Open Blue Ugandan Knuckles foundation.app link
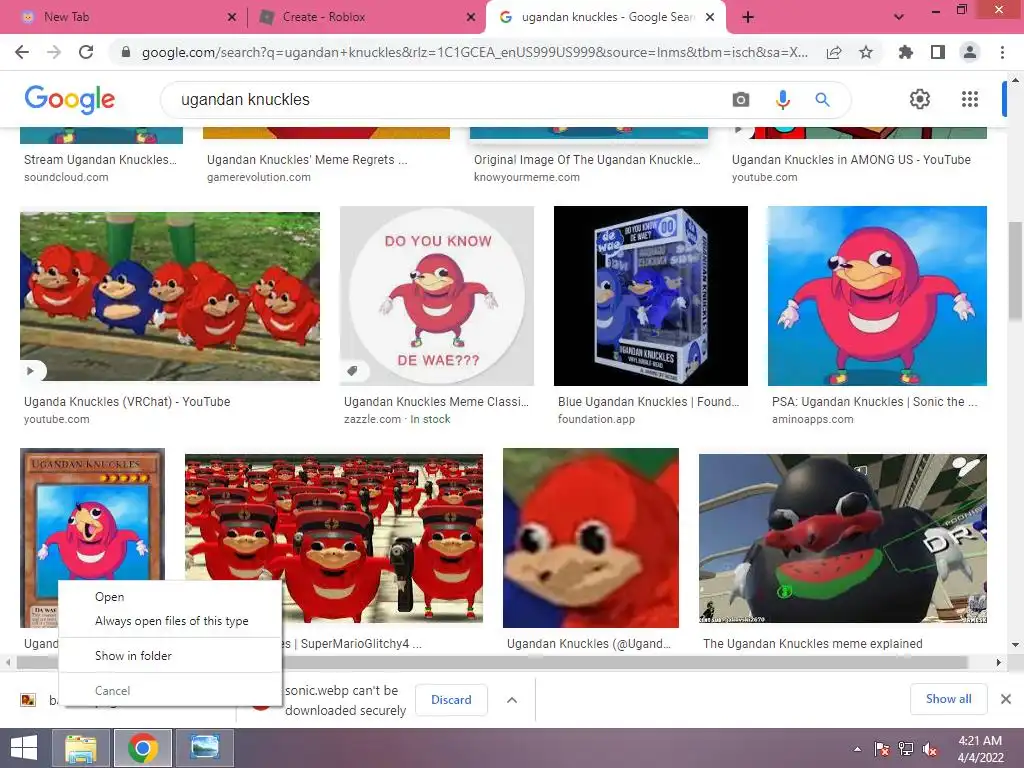The image size is (1024, 768). point(648,402)
